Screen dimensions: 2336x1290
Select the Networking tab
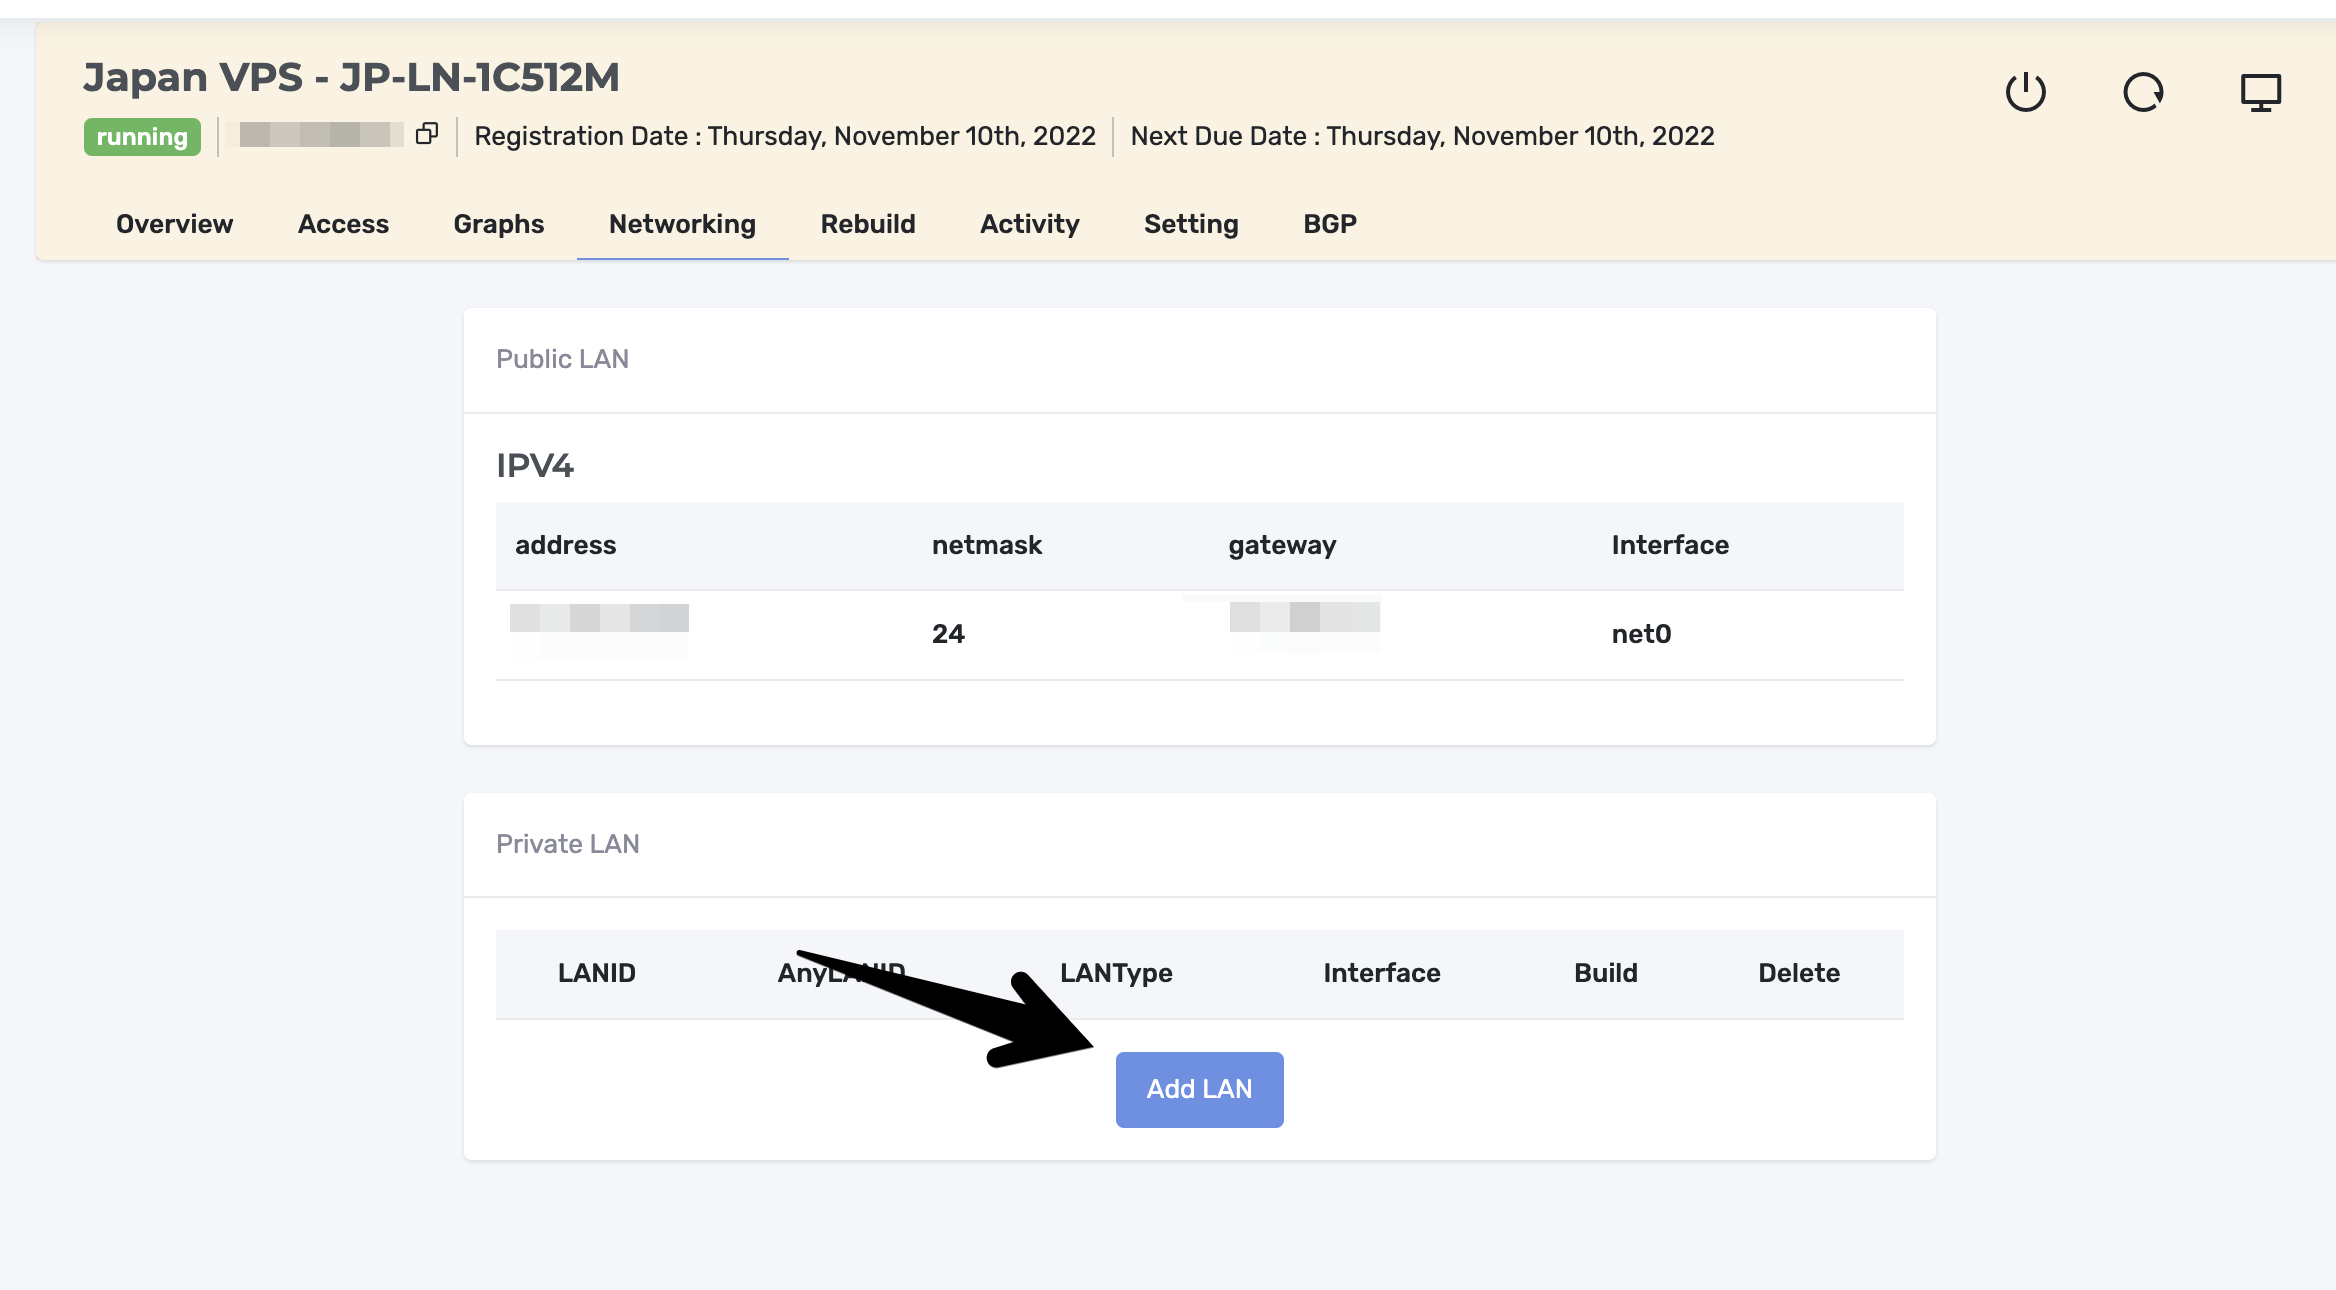pyautogui.click(x=683, y=224)
